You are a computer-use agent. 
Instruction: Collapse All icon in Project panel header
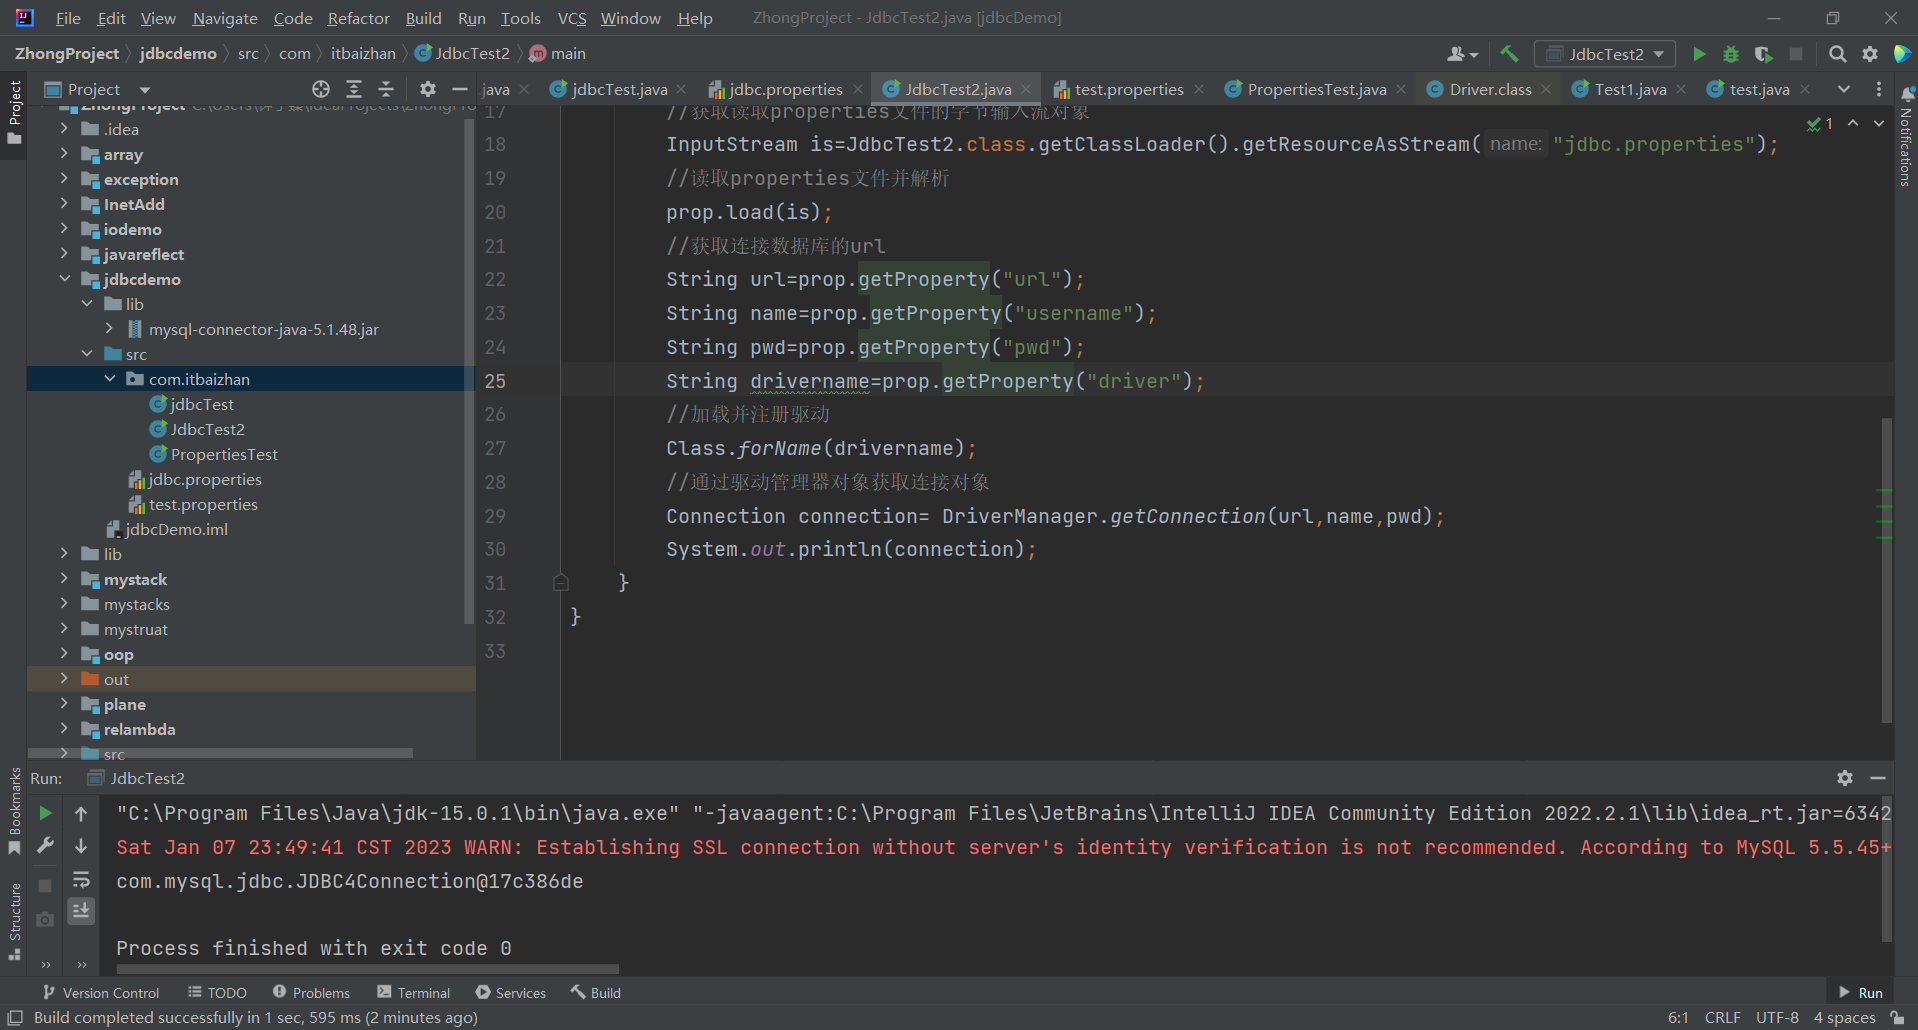click(386, 89)
